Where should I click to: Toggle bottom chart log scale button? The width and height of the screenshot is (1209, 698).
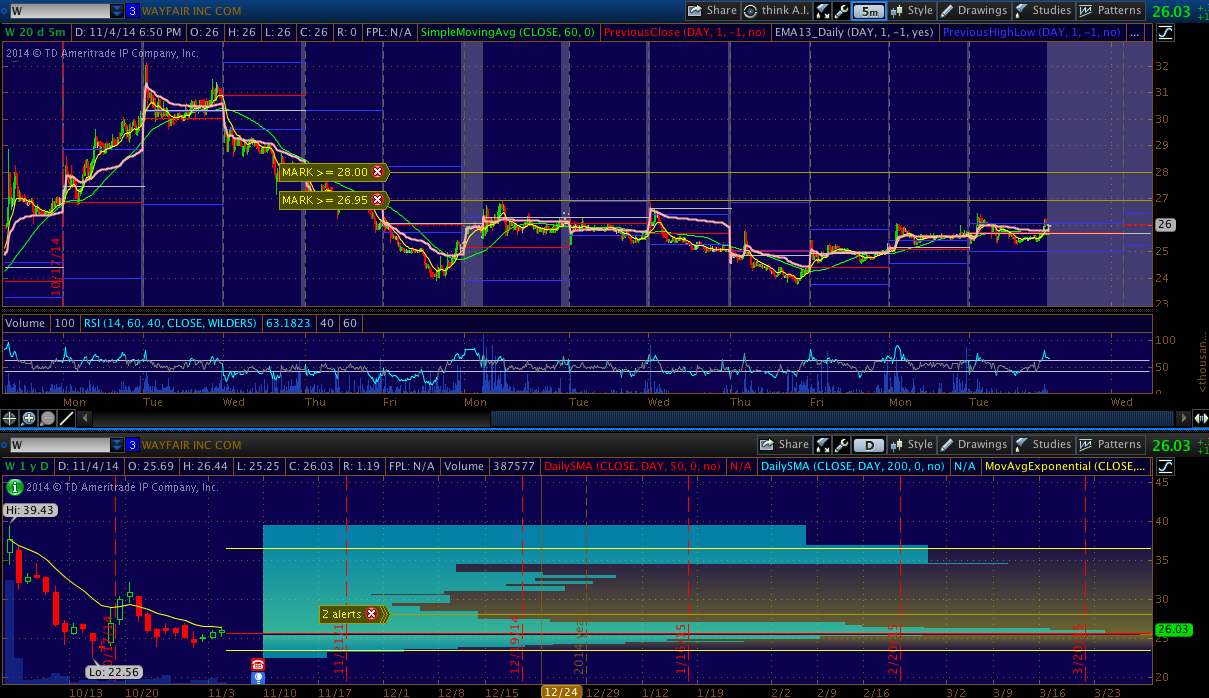(1165, 466)
